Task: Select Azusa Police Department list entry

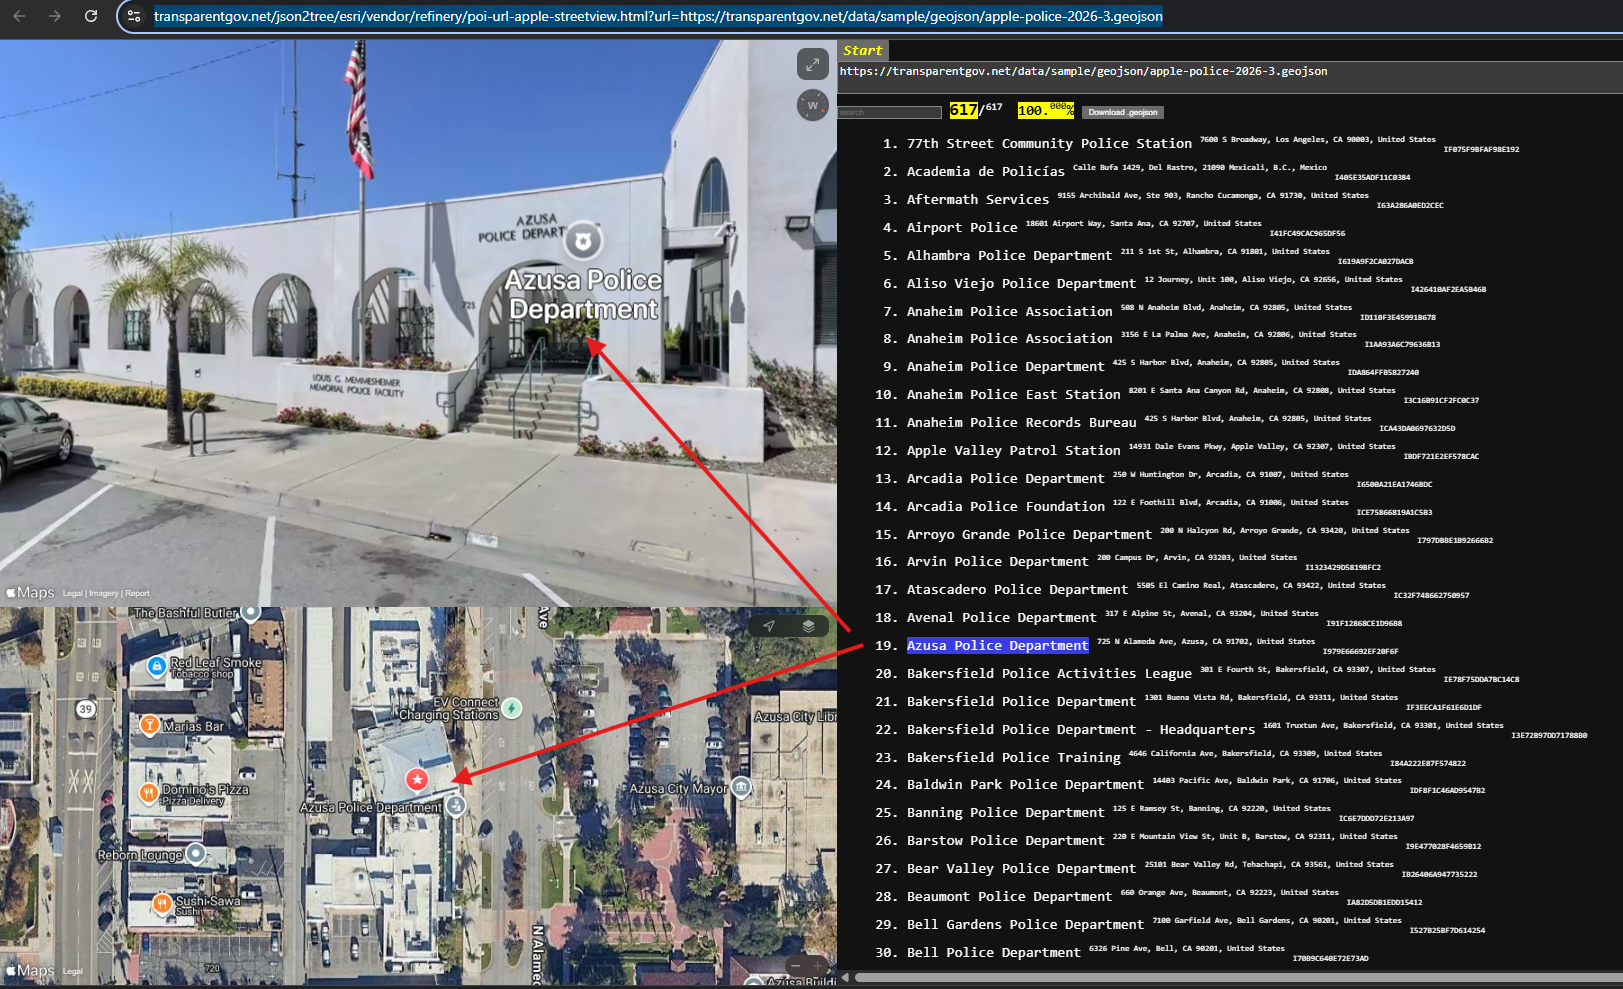Action: [x=997, y=646]
